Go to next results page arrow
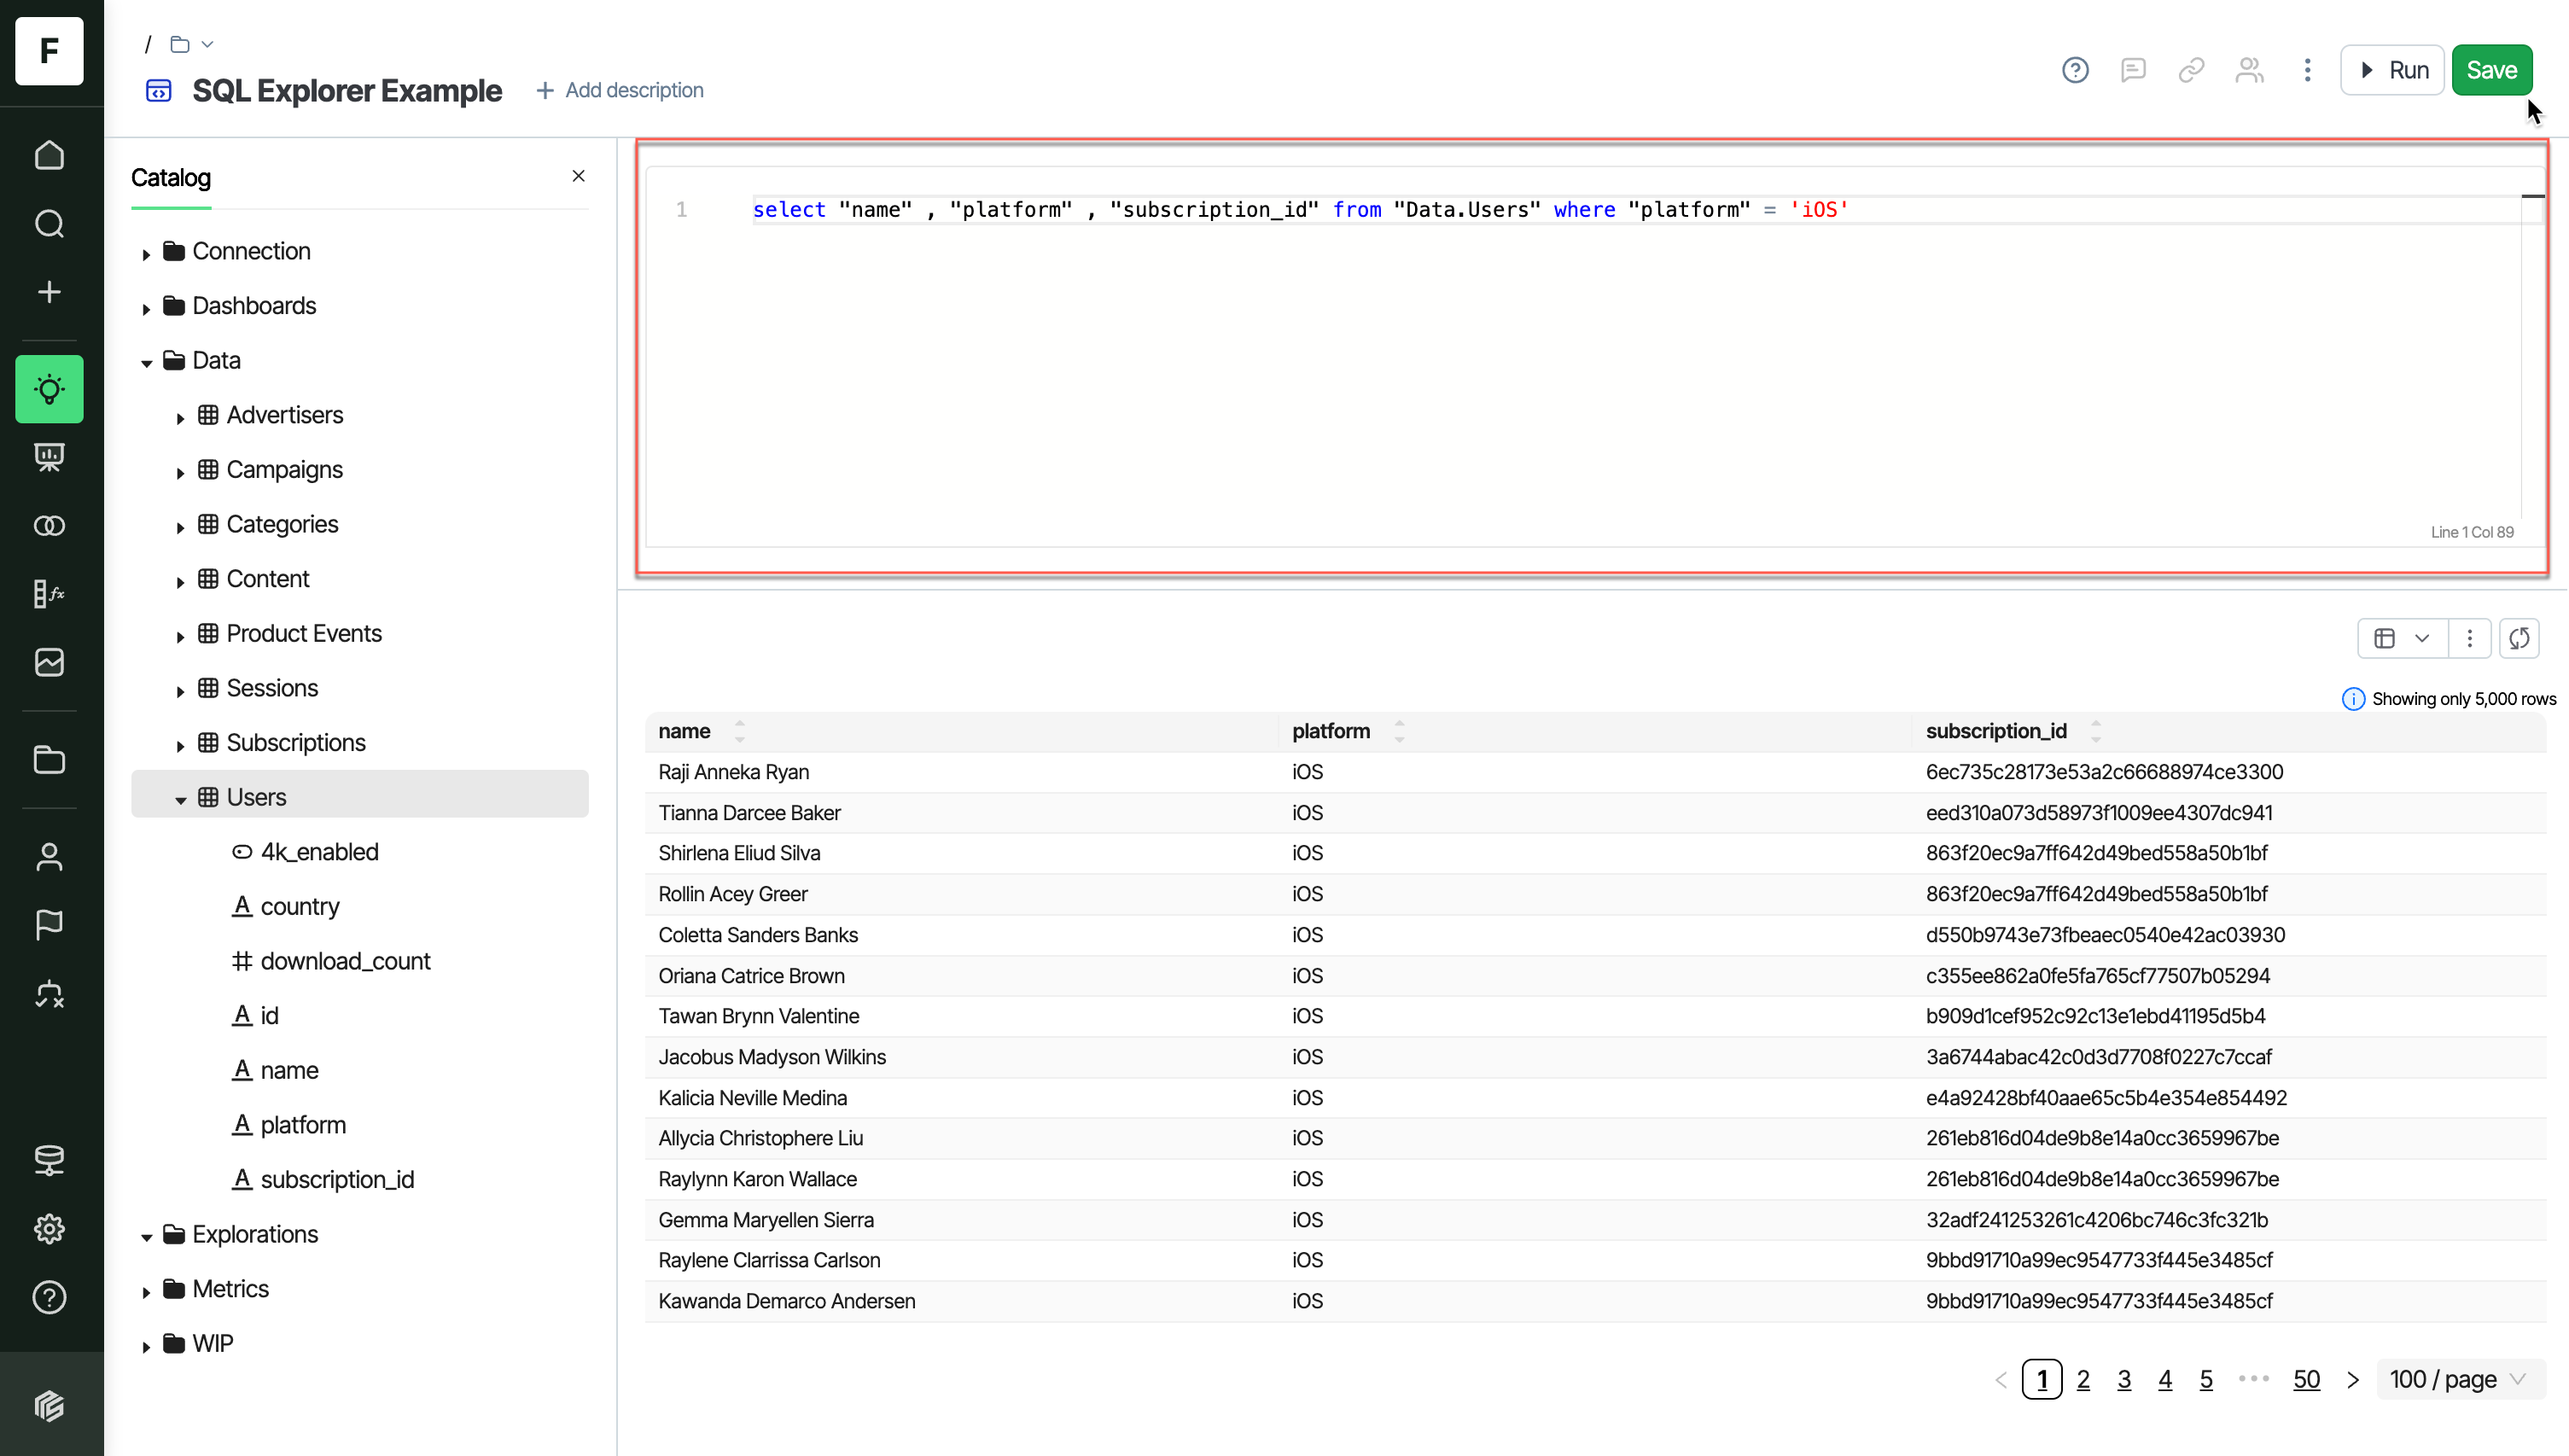The image size is (2569, 1456). tap(2353, 1380)
